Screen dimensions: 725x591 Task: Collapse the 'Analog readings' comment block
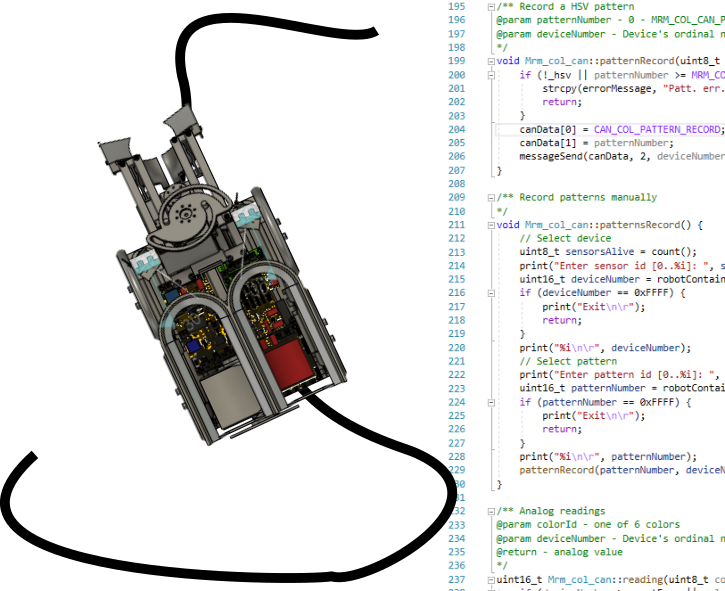point(490,511)
